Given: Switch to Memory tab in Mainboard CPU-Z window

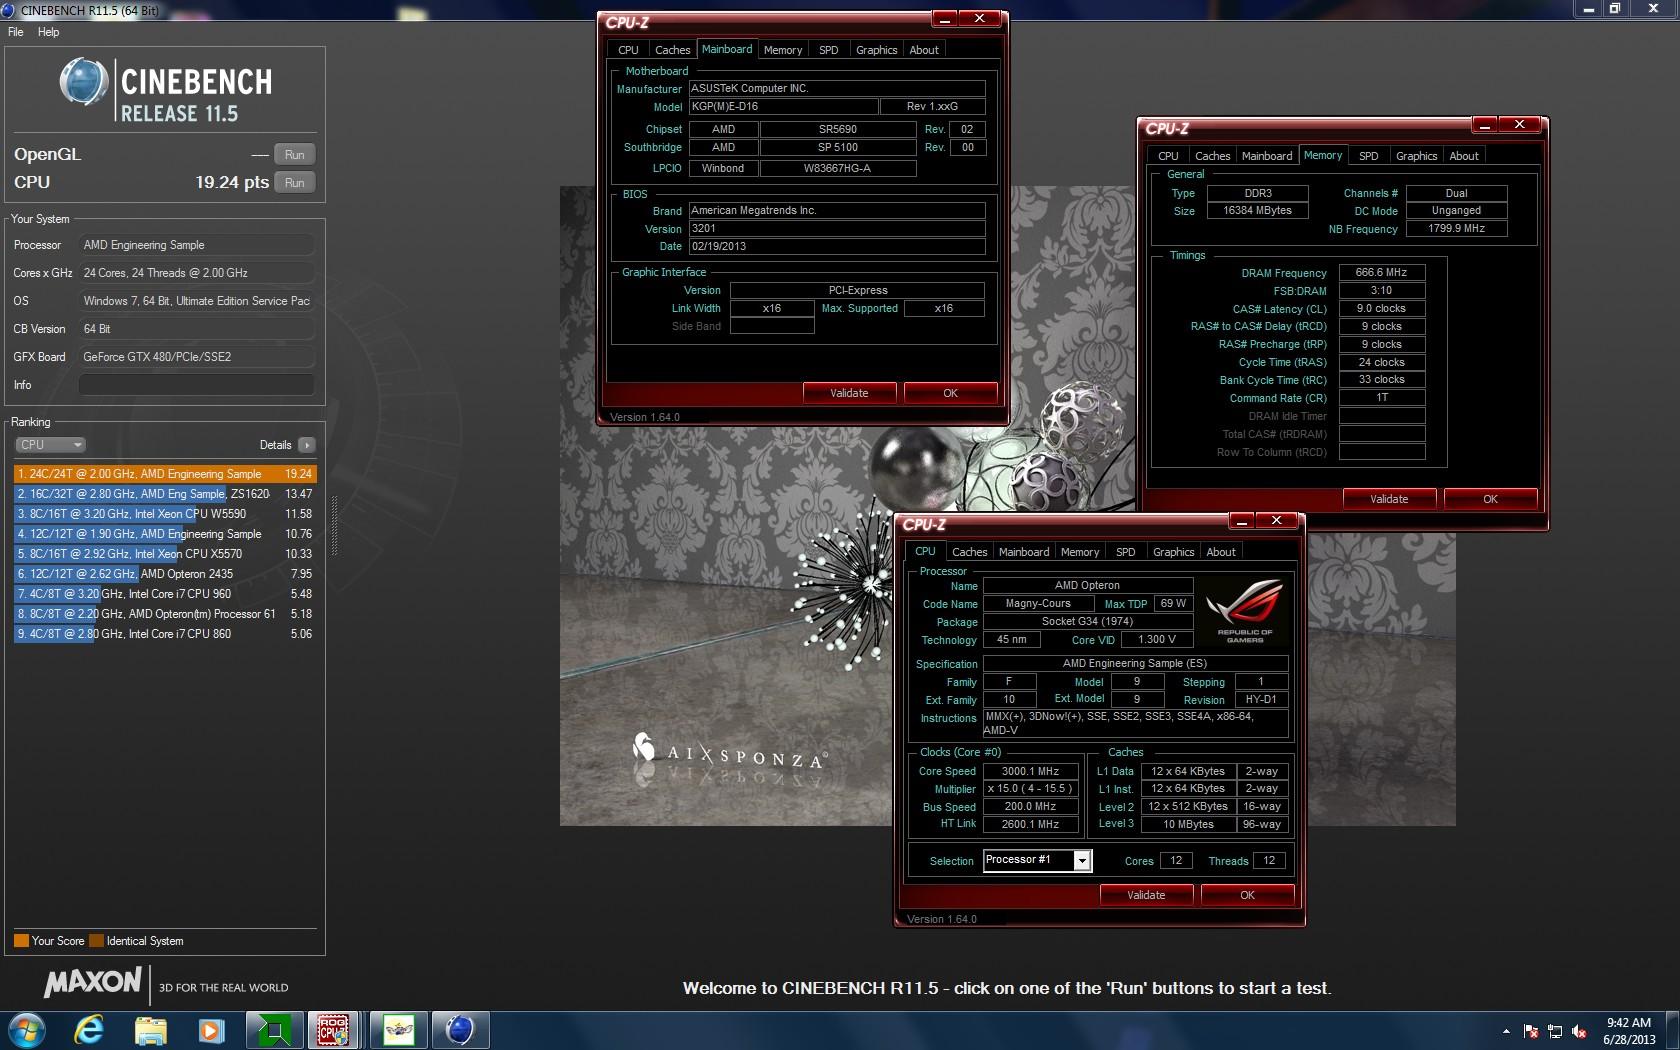Looking at the screenshot, I should pos(783,50).
